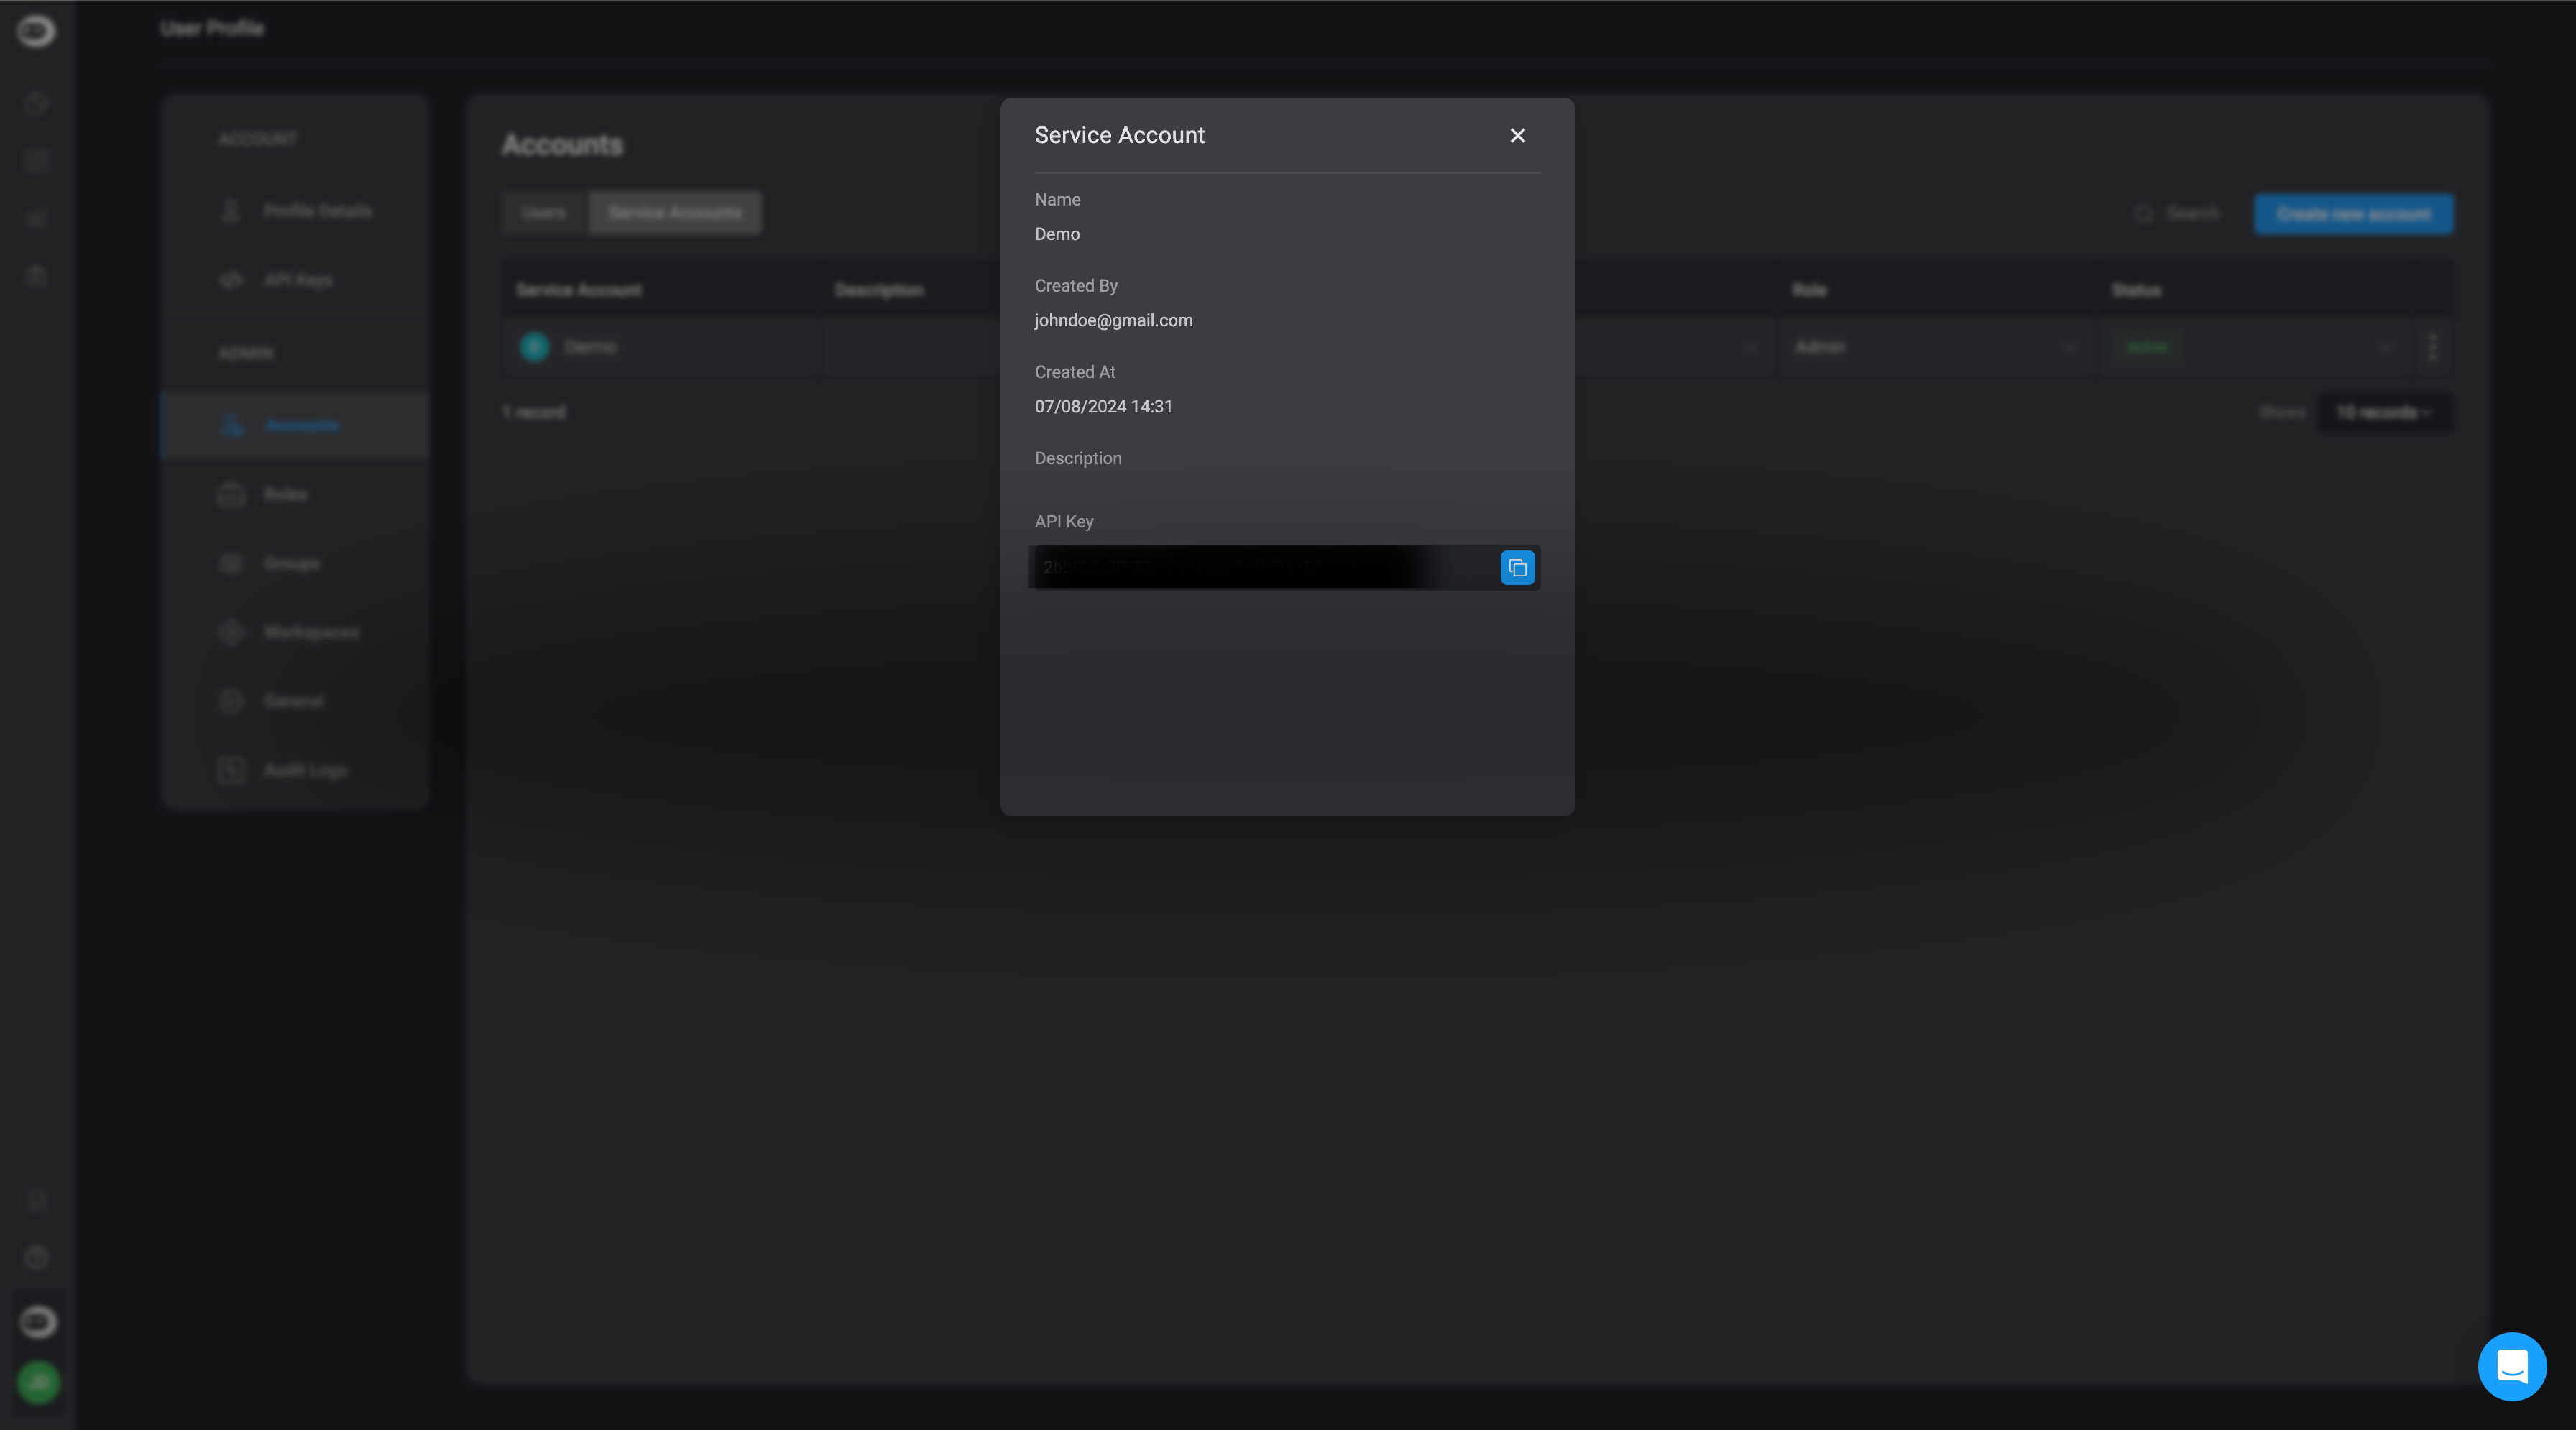Viewport: 2576px width, 1430px height.
Task: Open the Active status dropdown
Action: click(2256, 347)
